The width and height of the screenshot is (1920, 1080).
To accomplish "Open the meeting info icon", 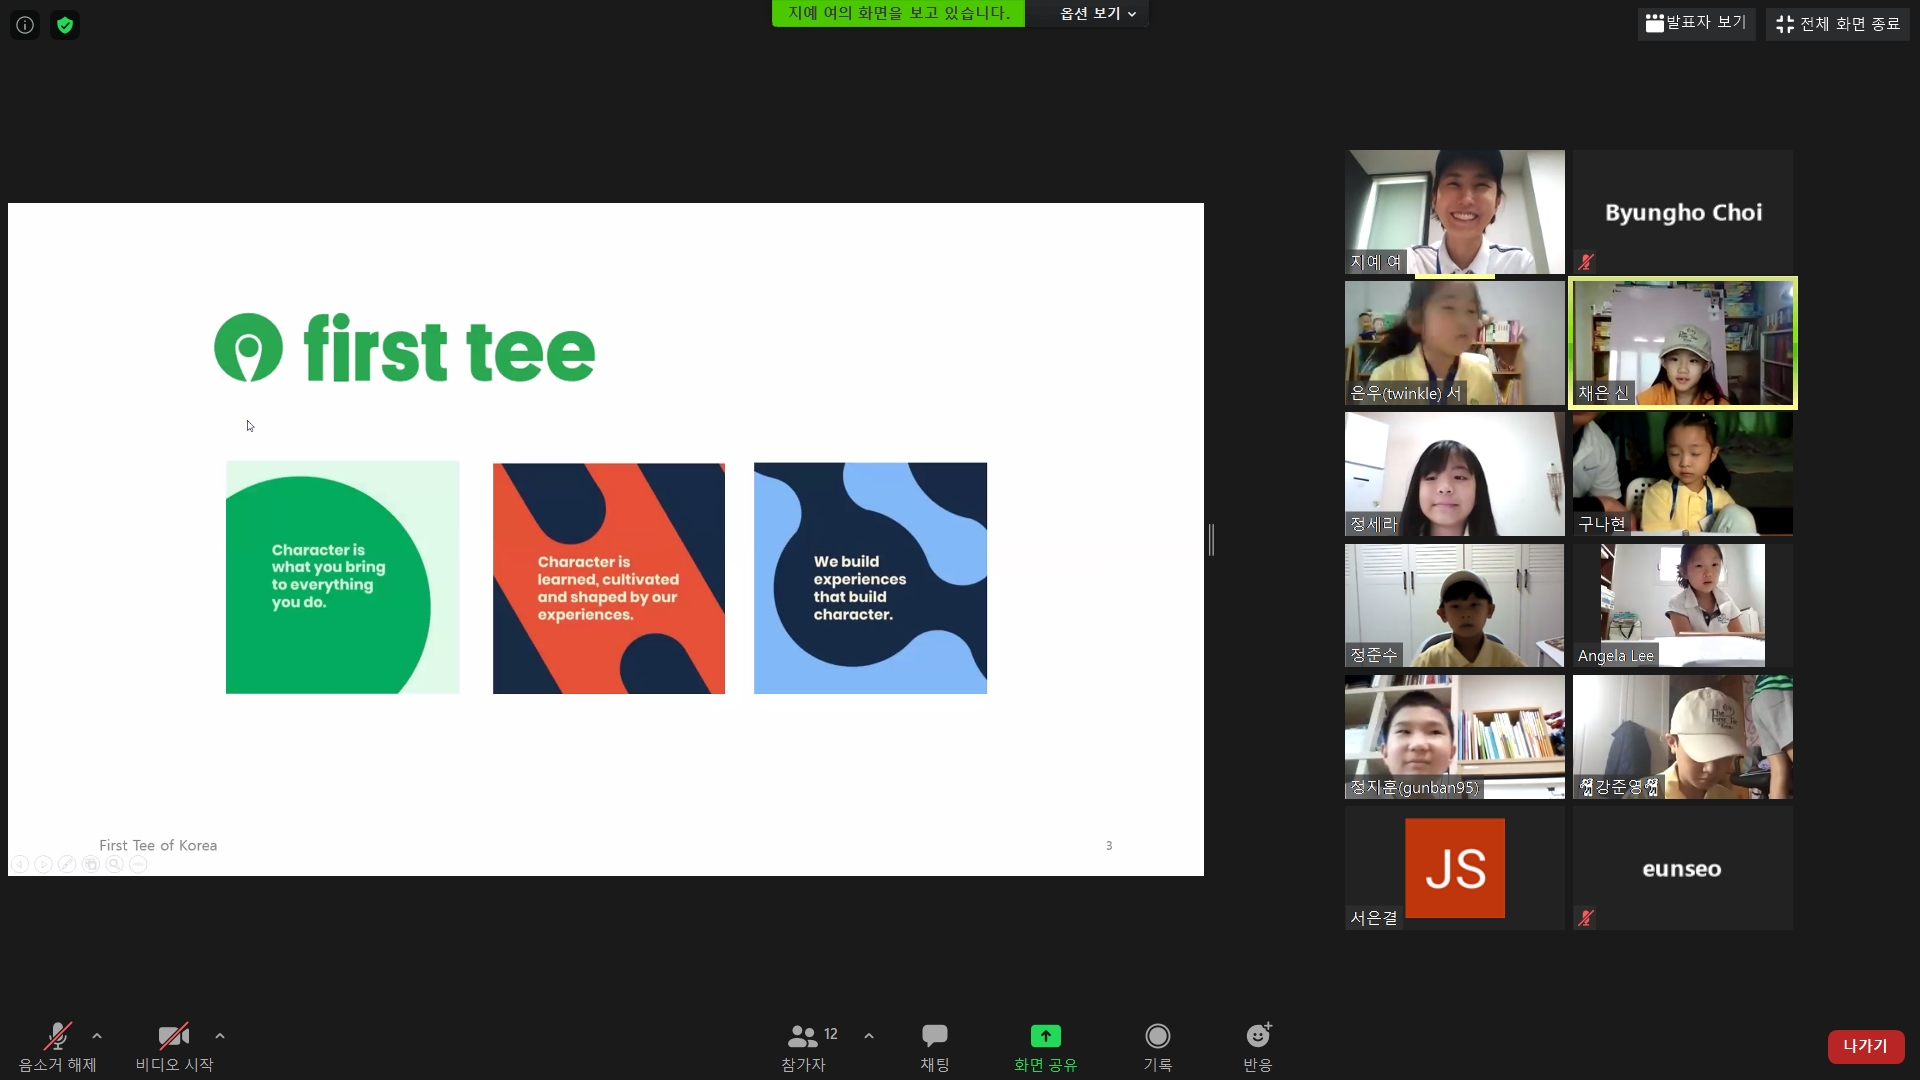I will coord(25,25).
